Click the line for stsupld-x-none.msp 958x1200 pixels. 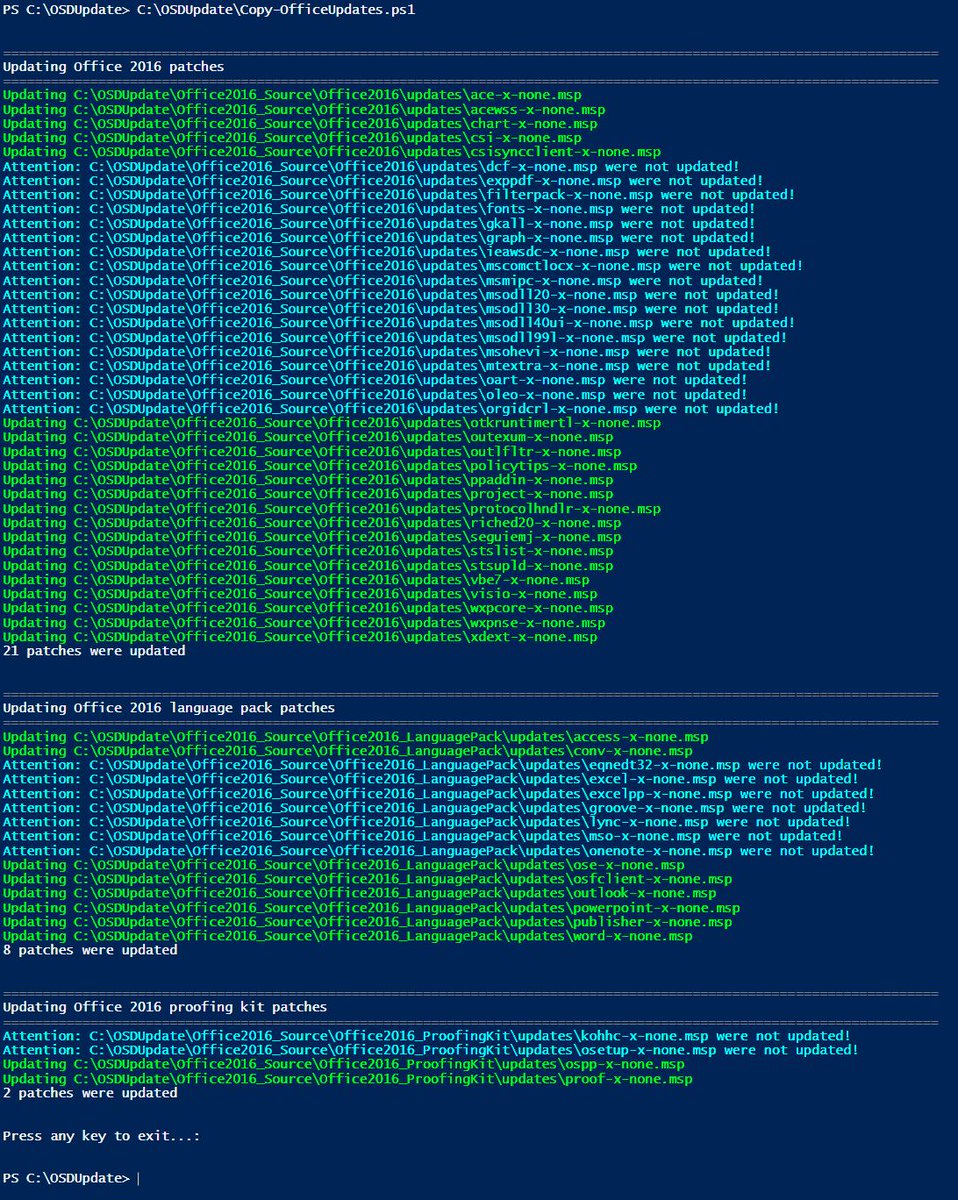point(308,565)
